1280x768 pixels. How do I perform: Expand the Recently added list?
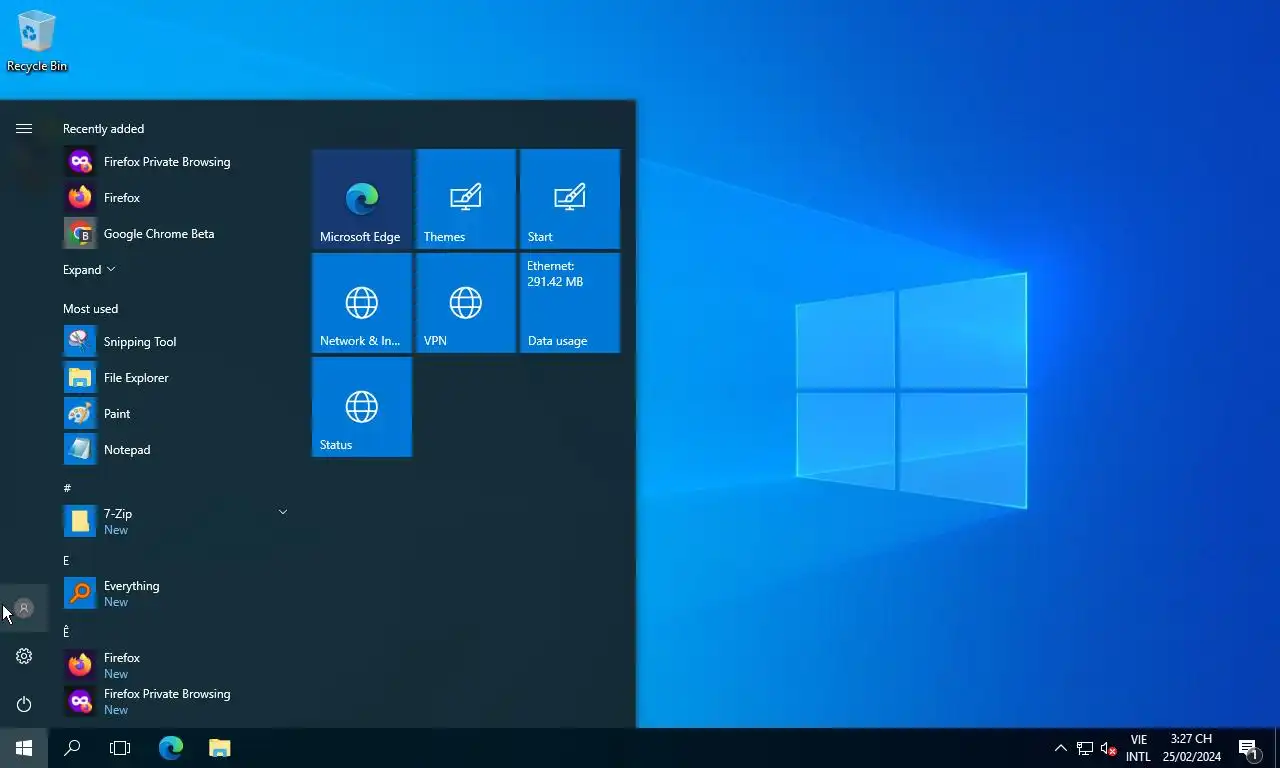click(x=89, y=270)
